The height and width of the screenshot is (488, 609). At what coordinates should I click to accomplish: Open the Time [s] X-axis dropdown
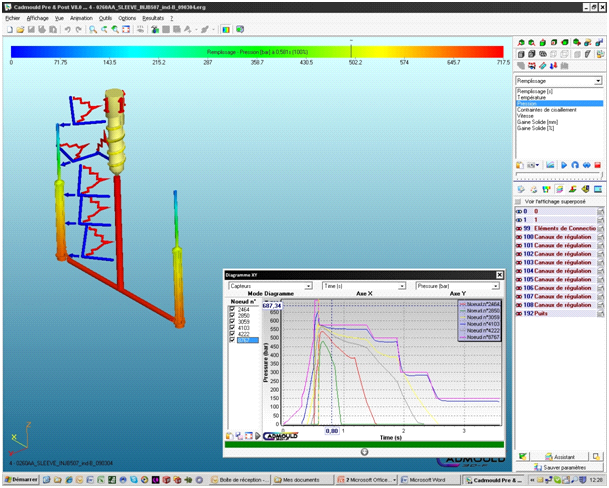tap(402, 286)
